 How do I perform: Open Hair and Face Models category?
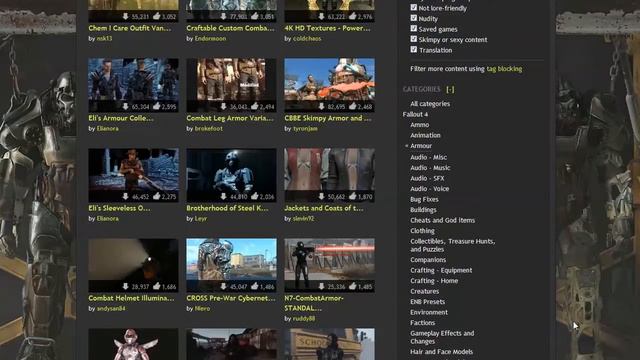(x=441, y=352)
